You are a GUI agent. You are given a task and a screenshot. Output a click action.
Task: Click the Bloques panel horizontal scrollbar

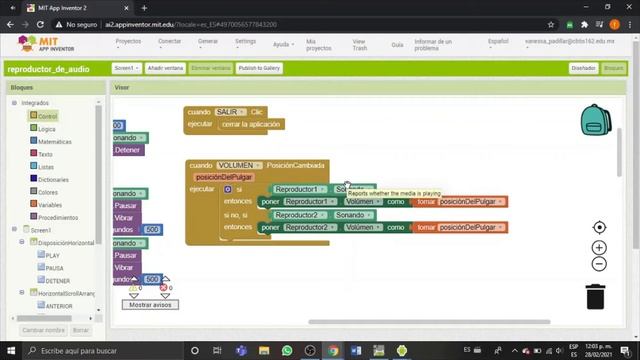(44, 318)
